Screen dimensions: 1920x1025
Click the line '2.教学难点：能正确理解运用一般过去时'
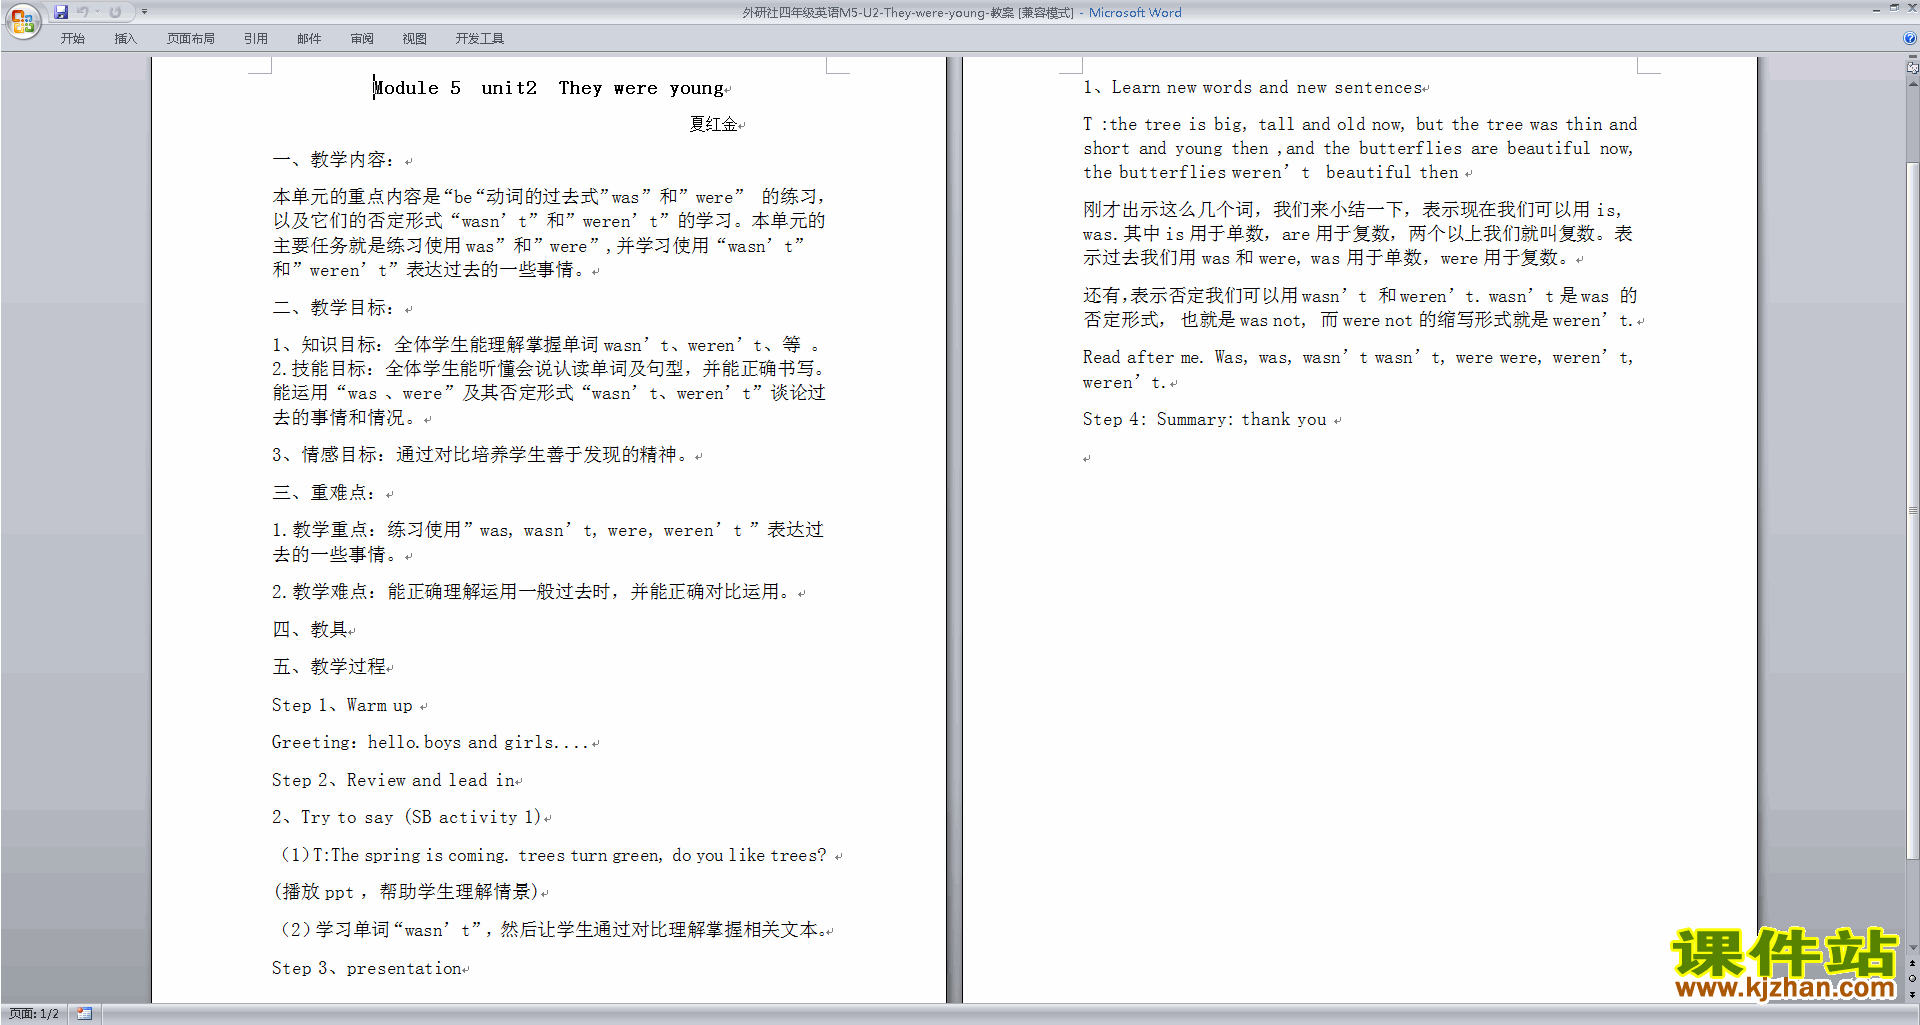coord(534,592)
